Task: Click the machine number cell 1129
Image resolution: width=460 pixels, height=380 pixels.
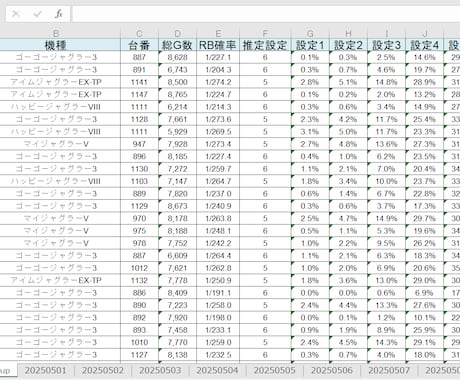Action: [x=139, y=206]
